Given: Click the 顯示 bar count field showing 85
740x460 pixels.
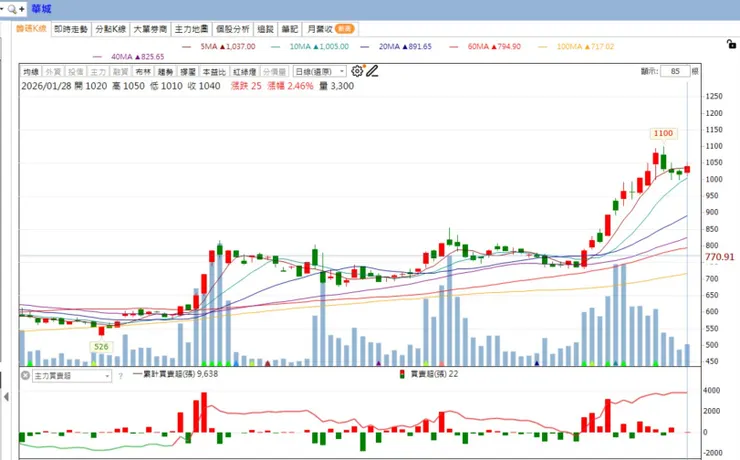Looking at the screenshot, I should click(675, 71).
